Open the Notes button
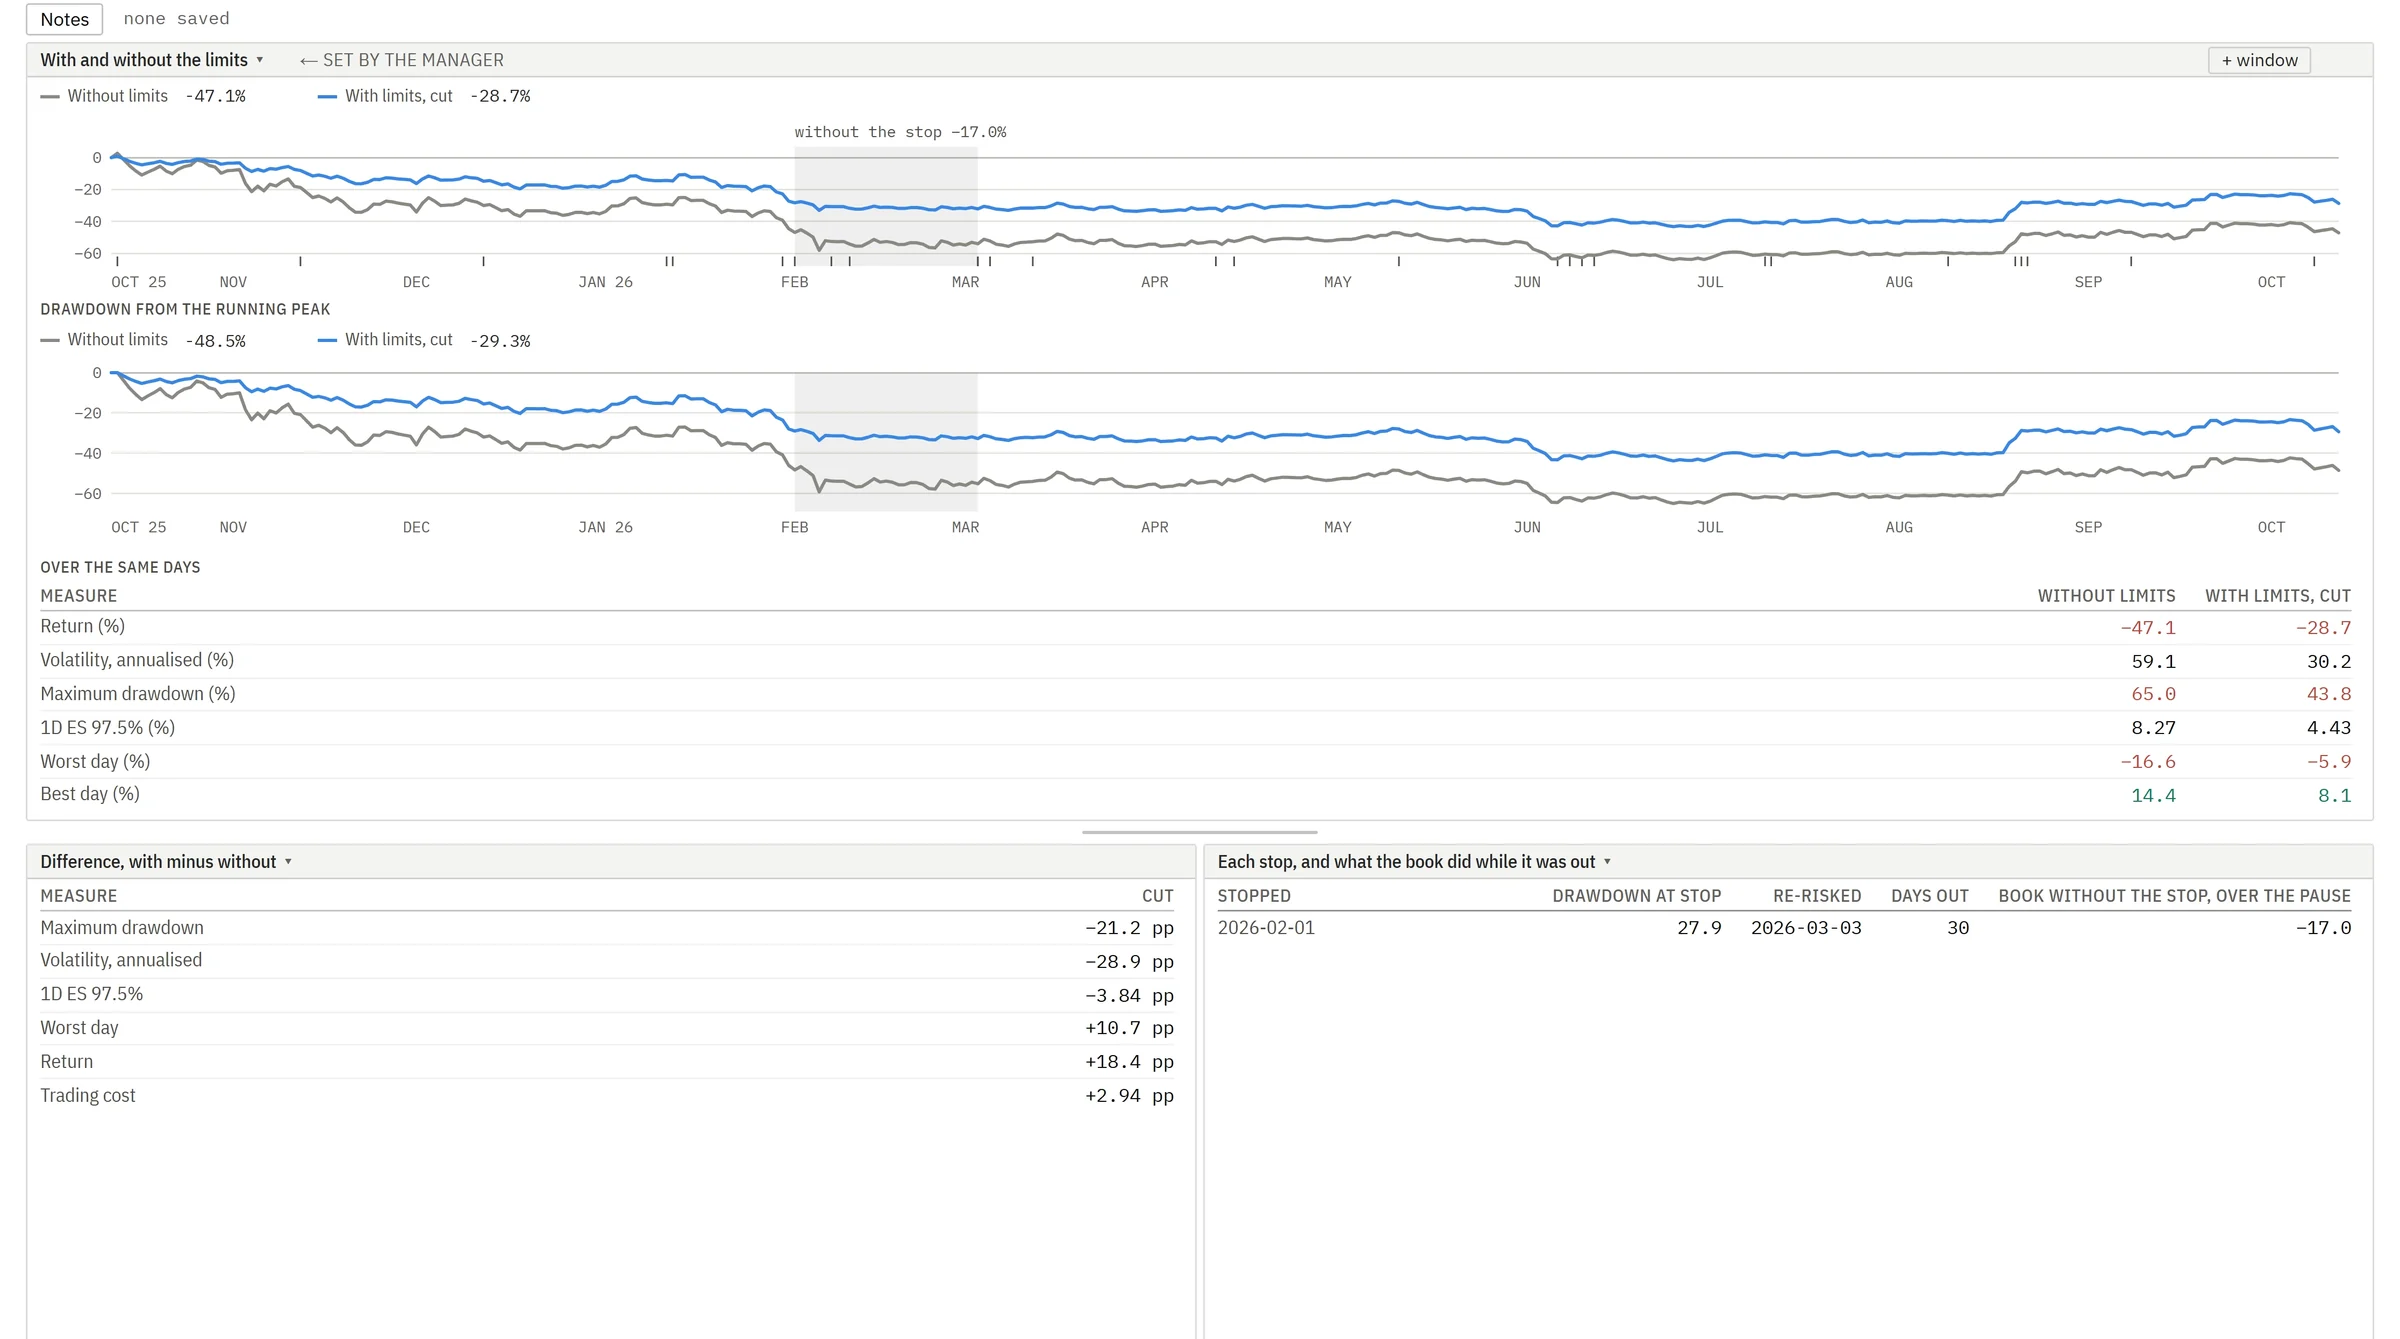 click(x=64, y=19)
